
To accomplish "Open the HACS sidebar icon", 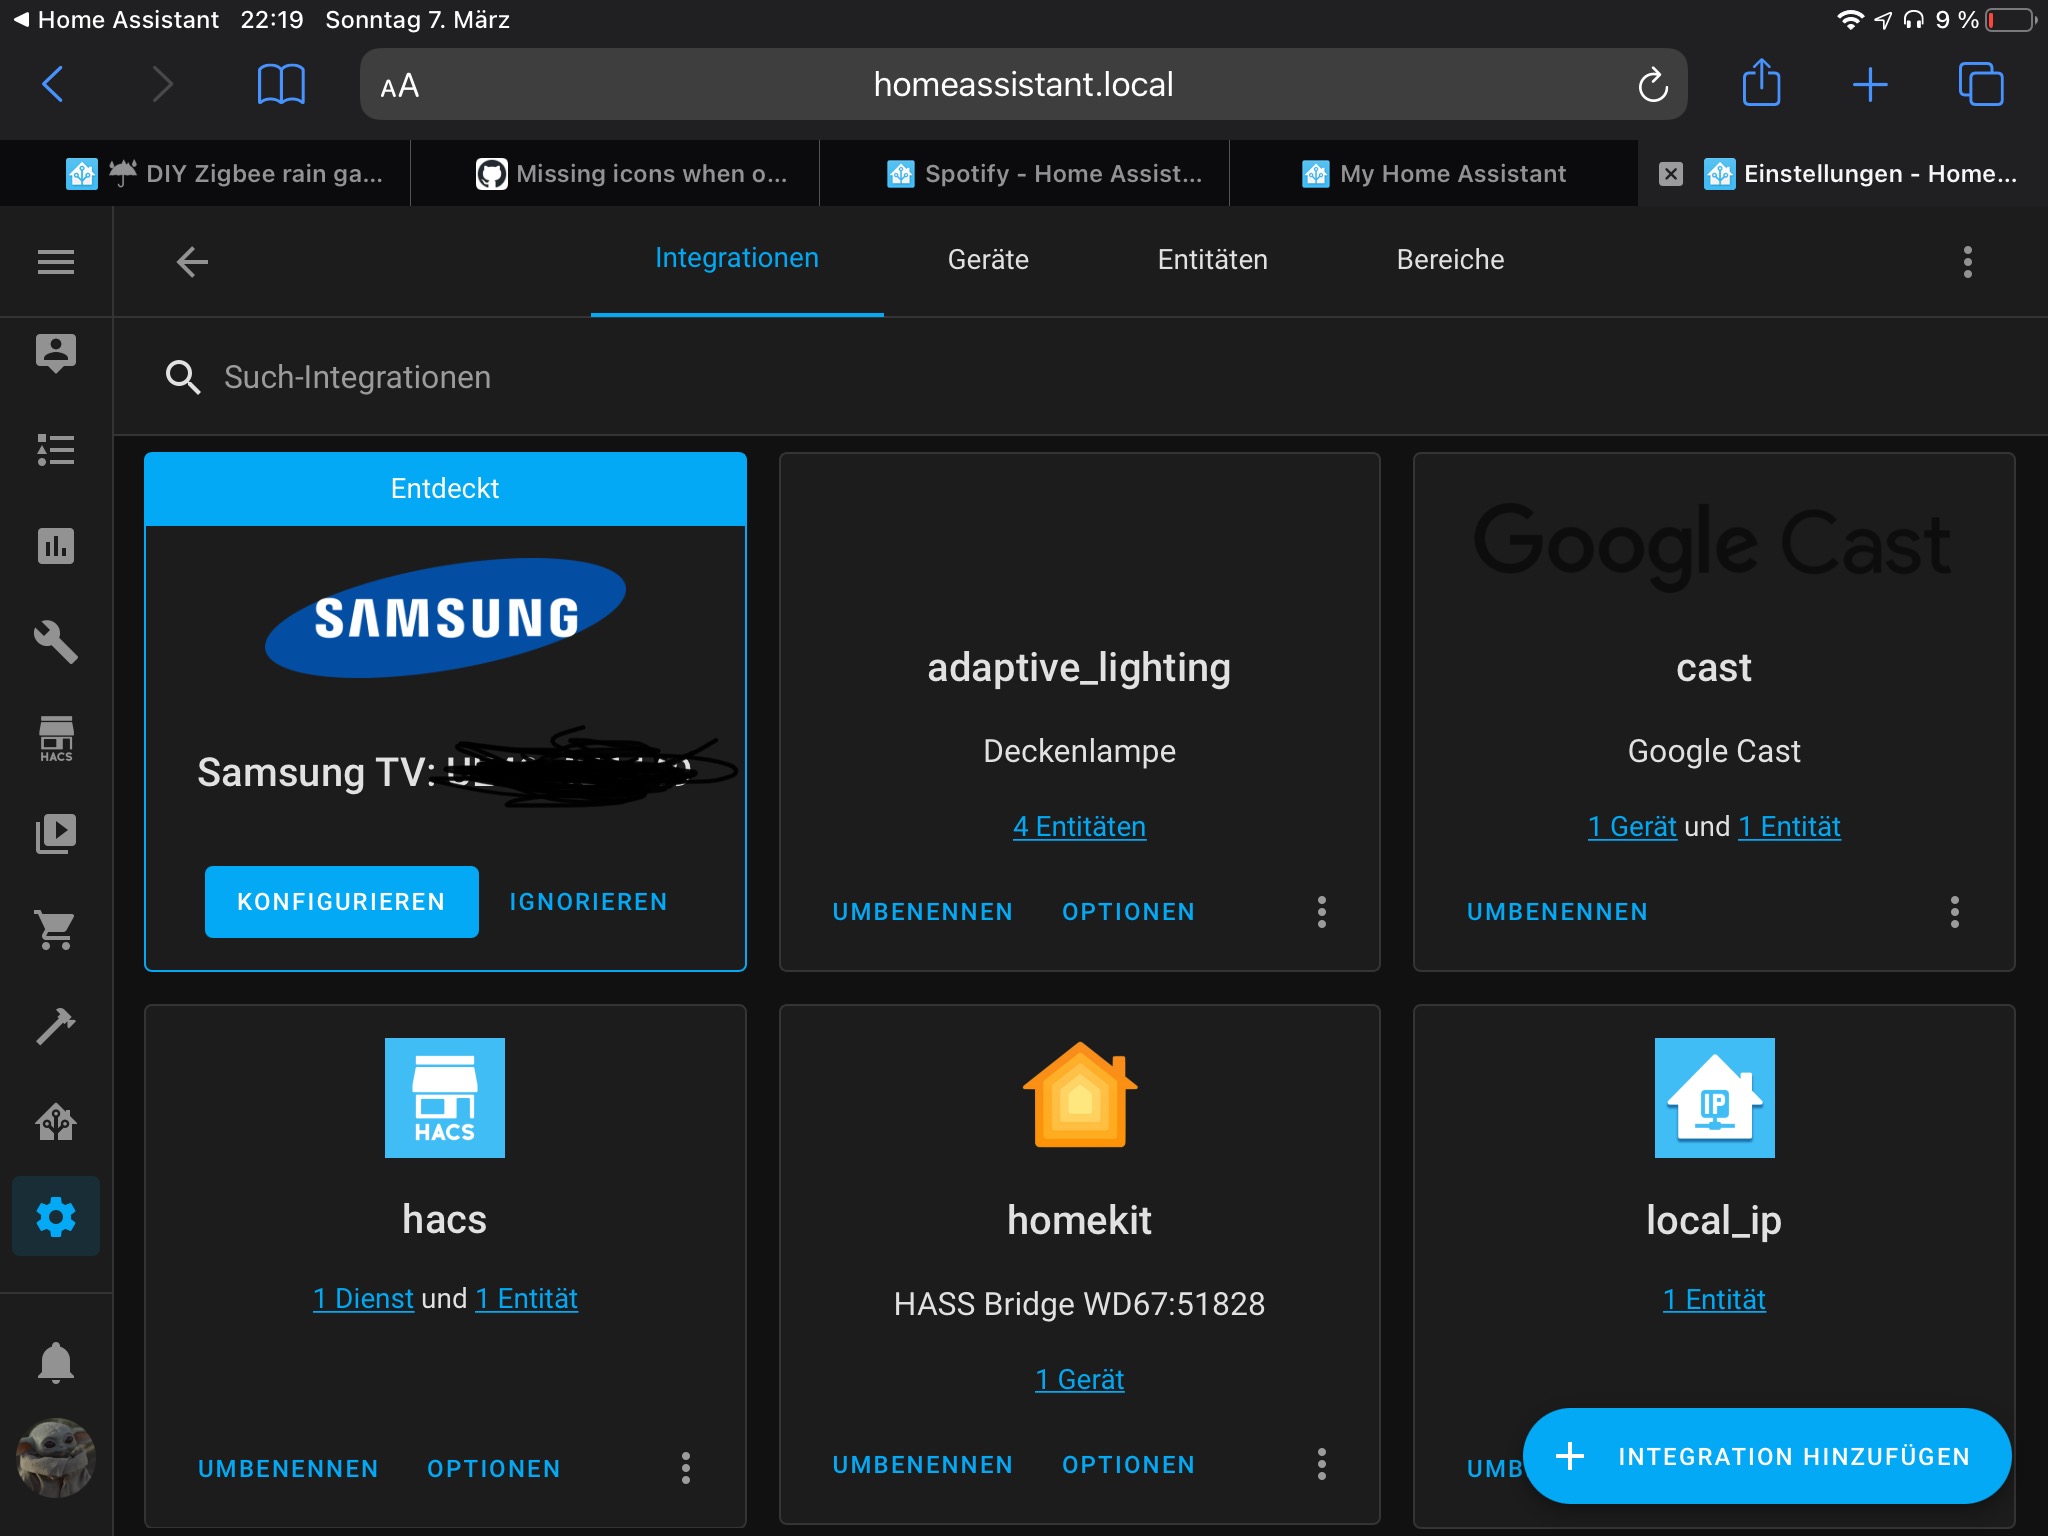I will (56, 739).
